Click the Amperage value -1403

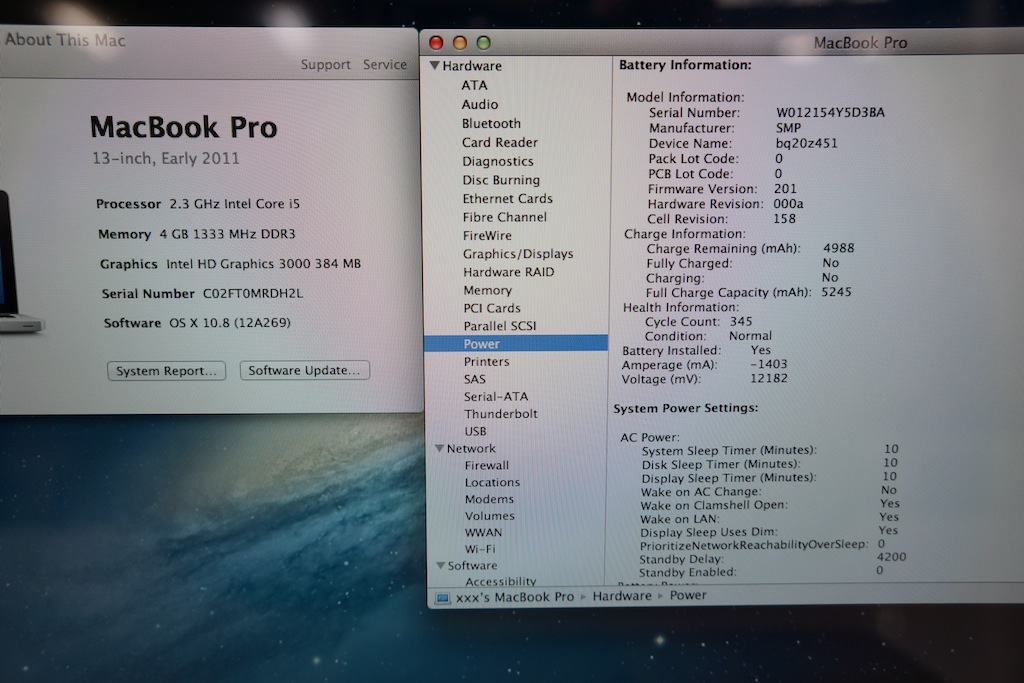coord(769,364)
